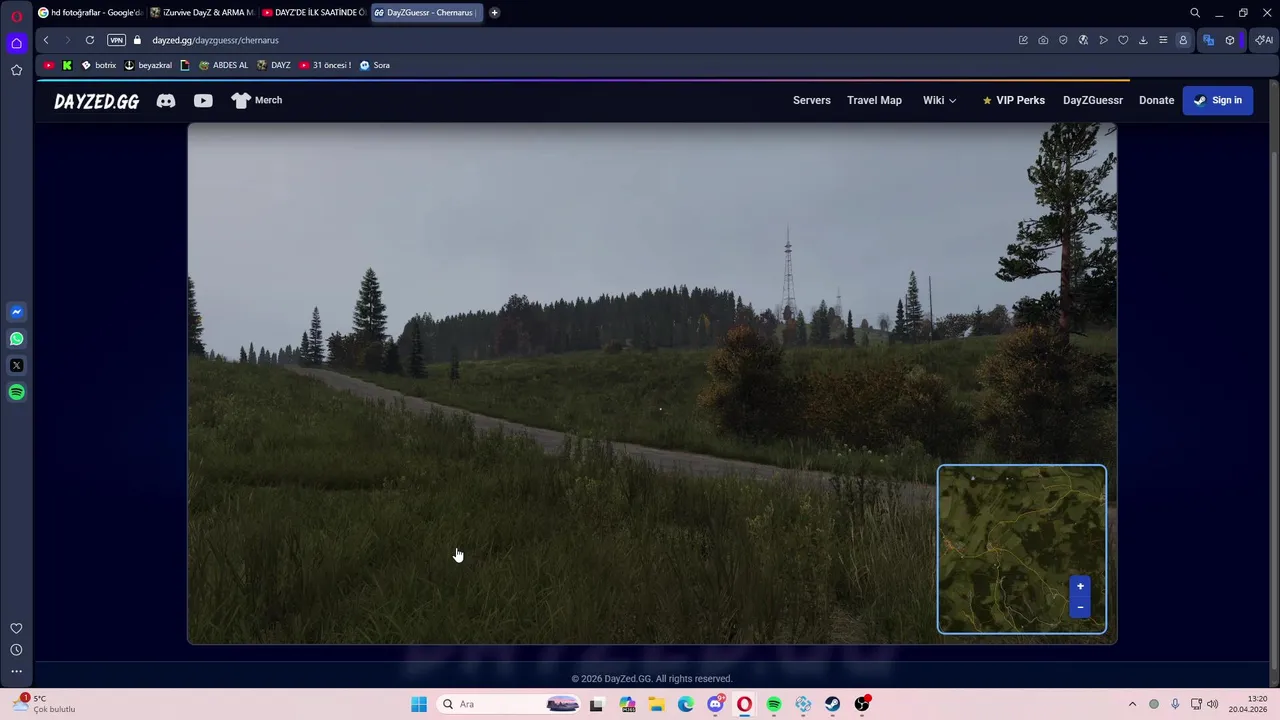This screenshot has height=720, width=1280.
Task: Open the 31 öncesi ! bookmark
Action: pos(325,65)
